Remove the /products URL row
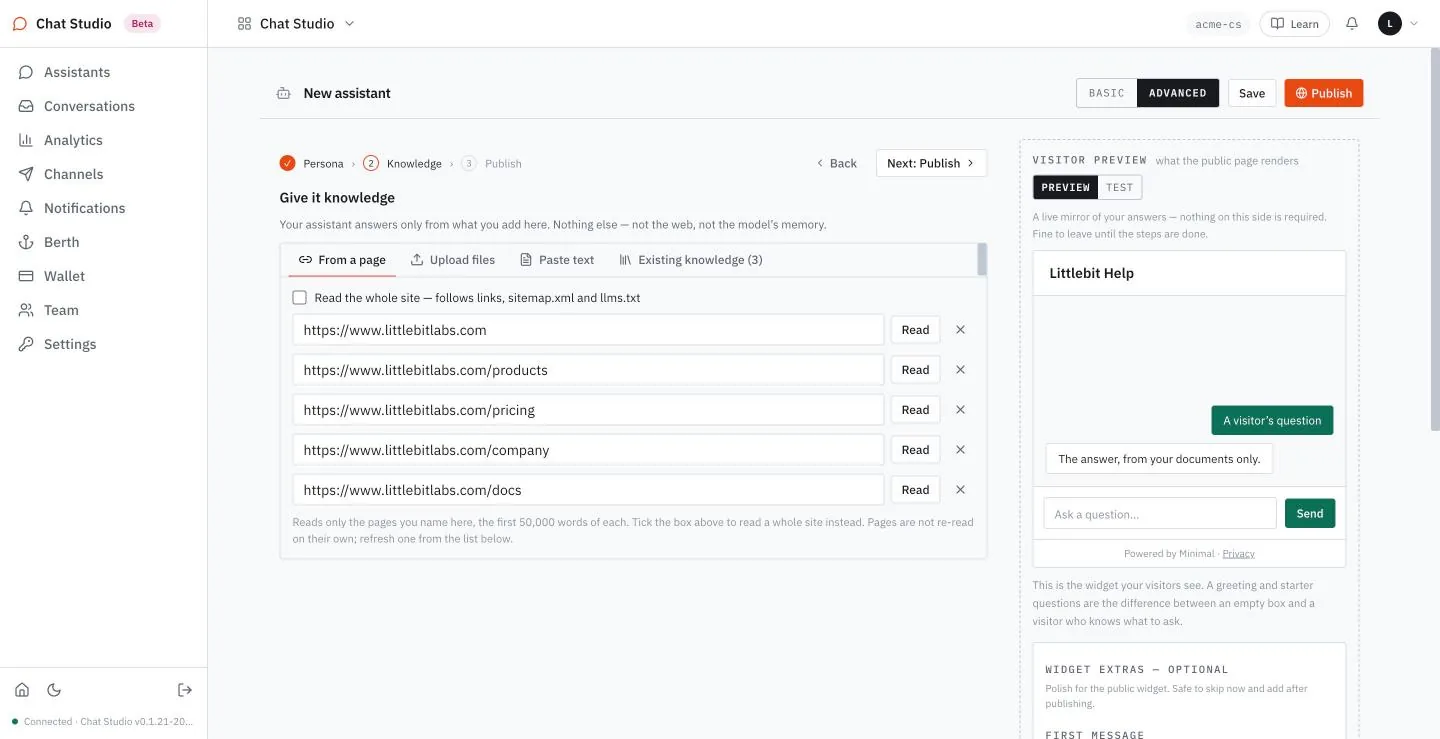 [x=960, y=370]
